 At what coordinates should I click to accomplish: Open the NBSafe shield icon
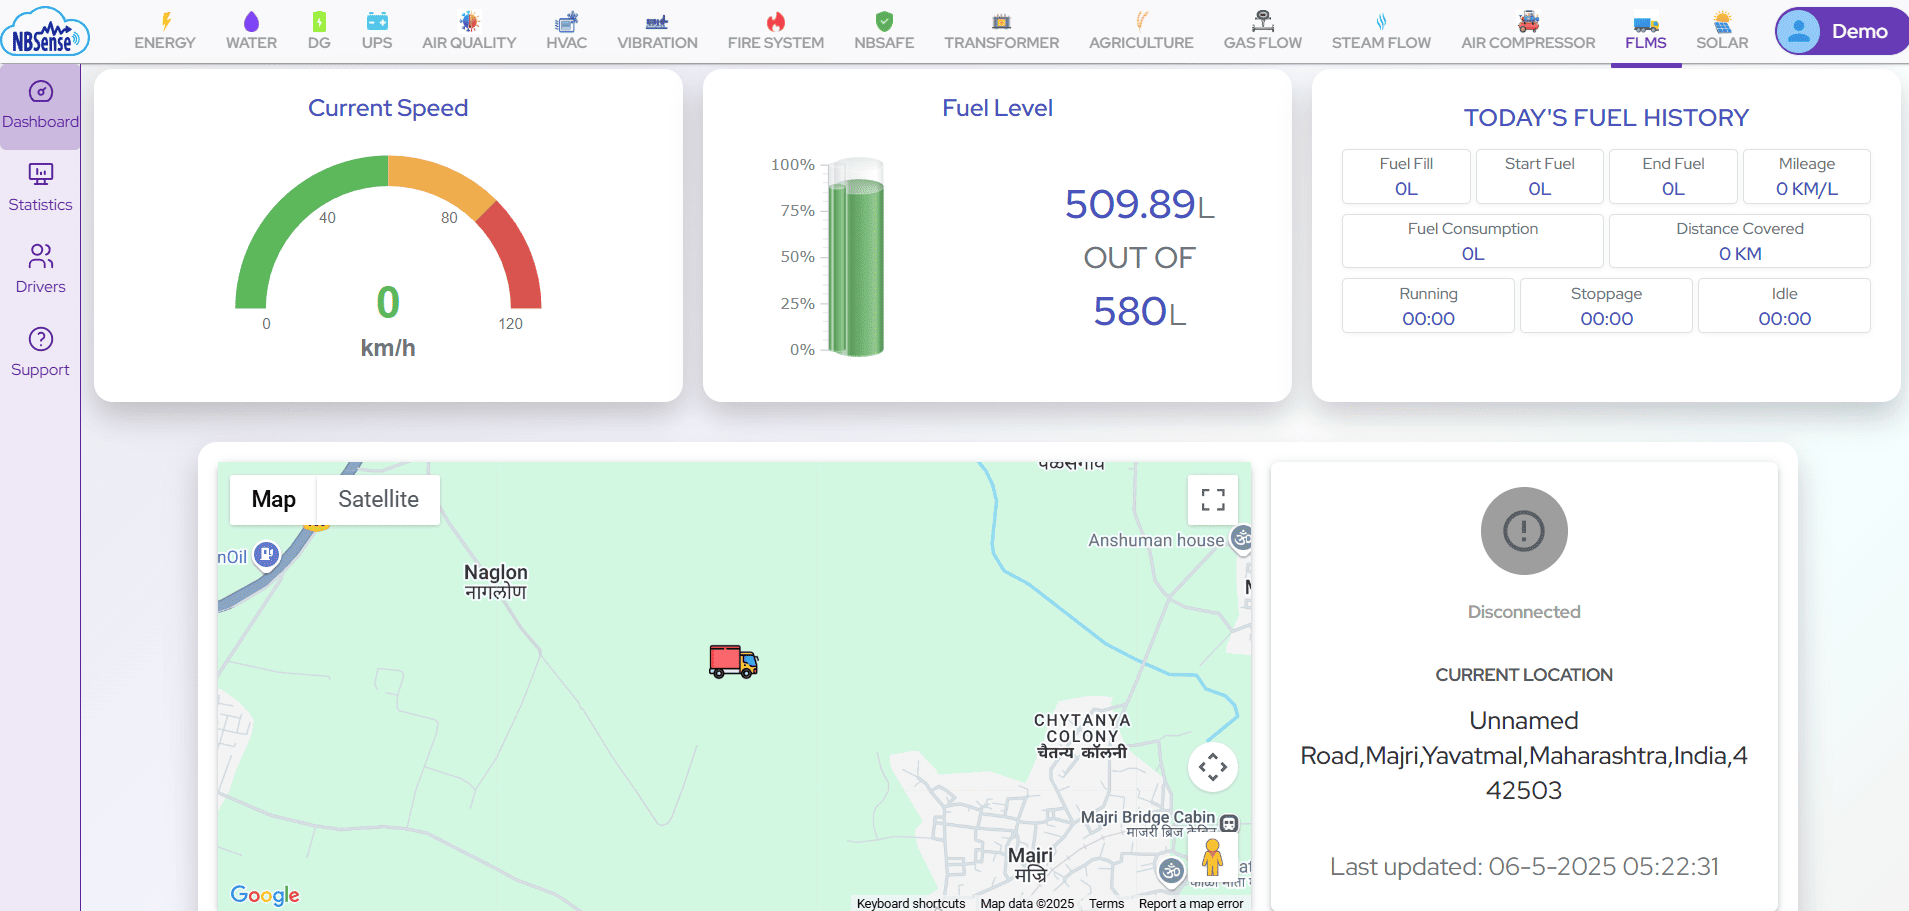[x=884, y=21]
